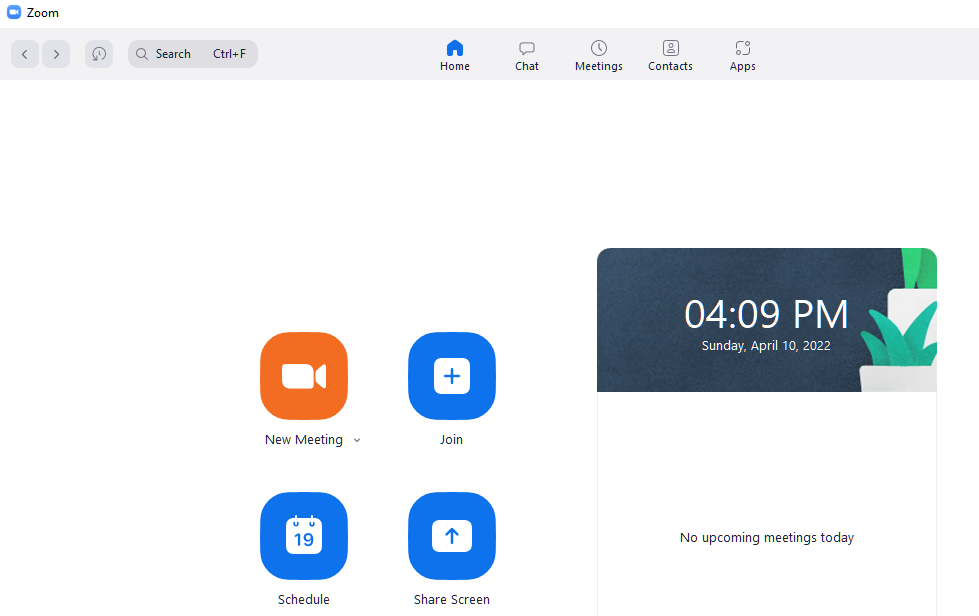This screenshot has height=616, width=979.
Task: Switch to the Home tab
Action: click(x=455, y=56)
